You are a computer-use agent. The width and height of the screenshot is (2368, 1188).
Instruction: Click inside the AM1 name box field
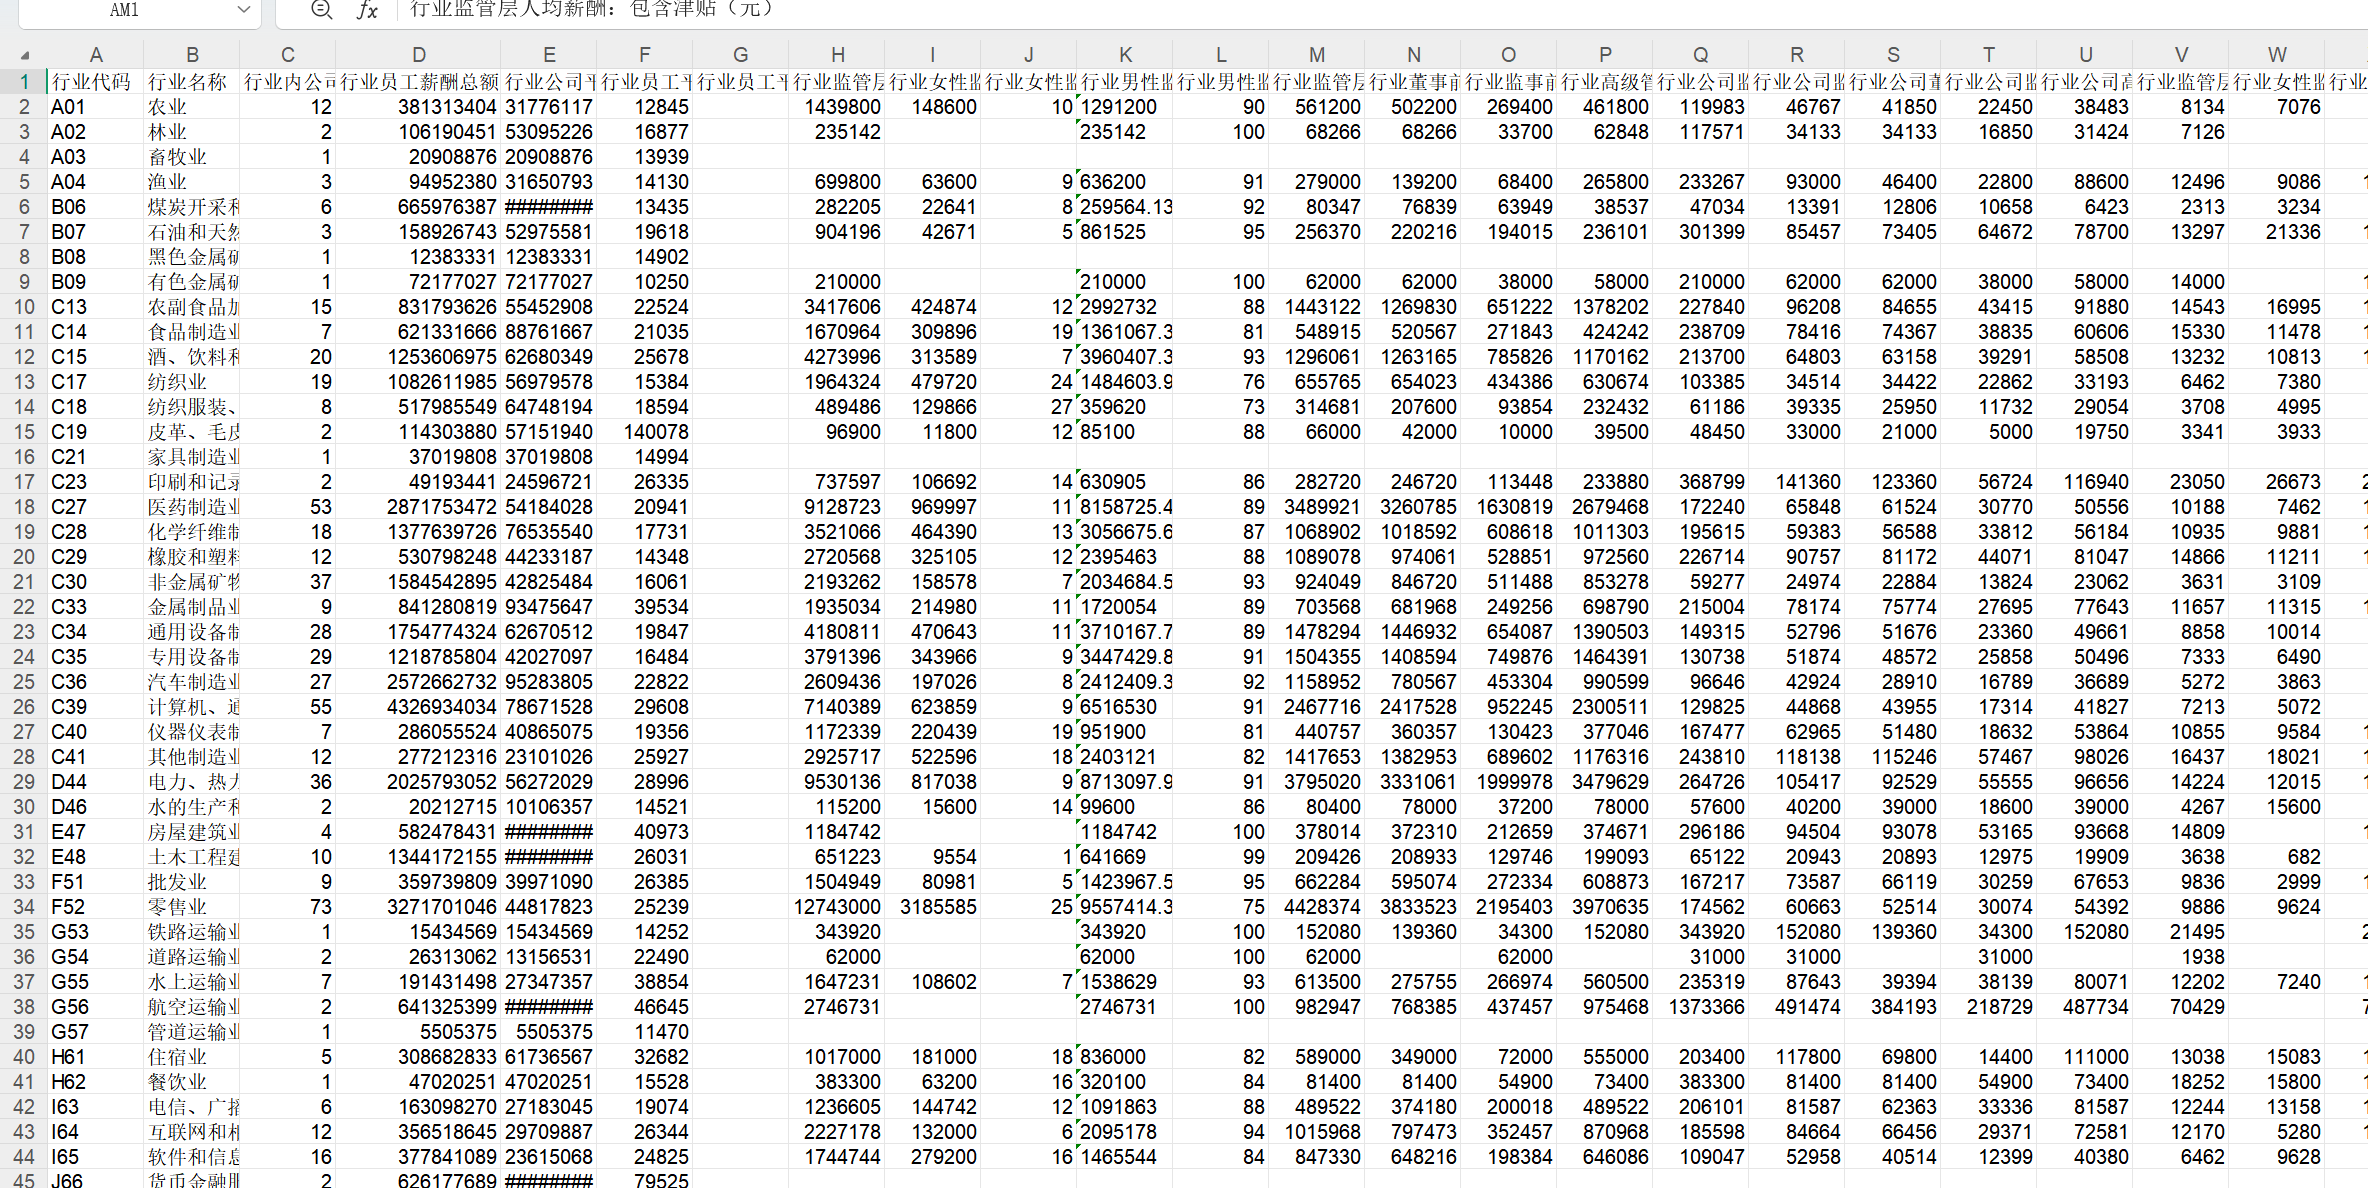(x=125, y=10)
